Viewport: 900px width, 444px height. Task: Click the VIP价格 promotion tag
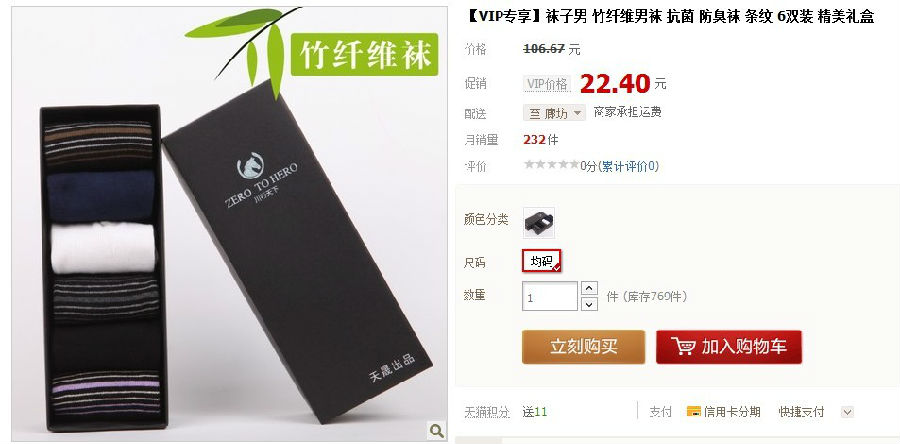546,84
